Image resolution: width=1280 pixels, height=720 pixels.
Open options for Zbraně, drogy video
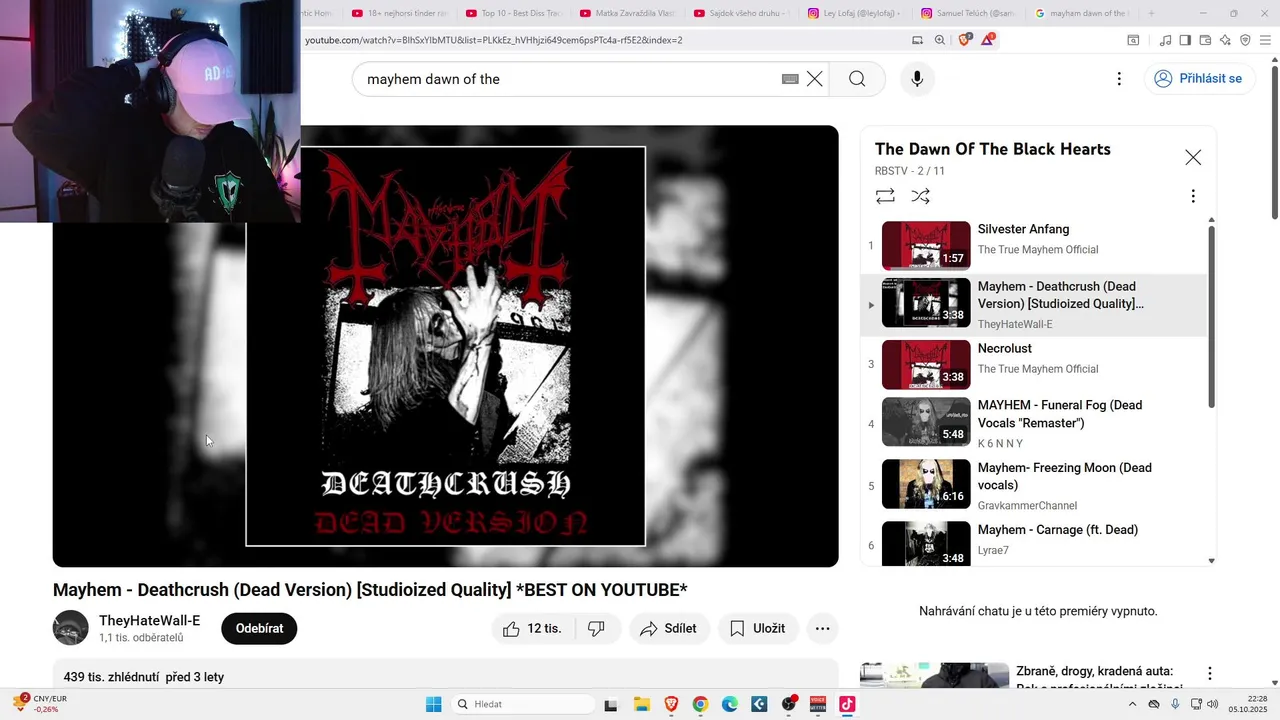(1209, 674)
